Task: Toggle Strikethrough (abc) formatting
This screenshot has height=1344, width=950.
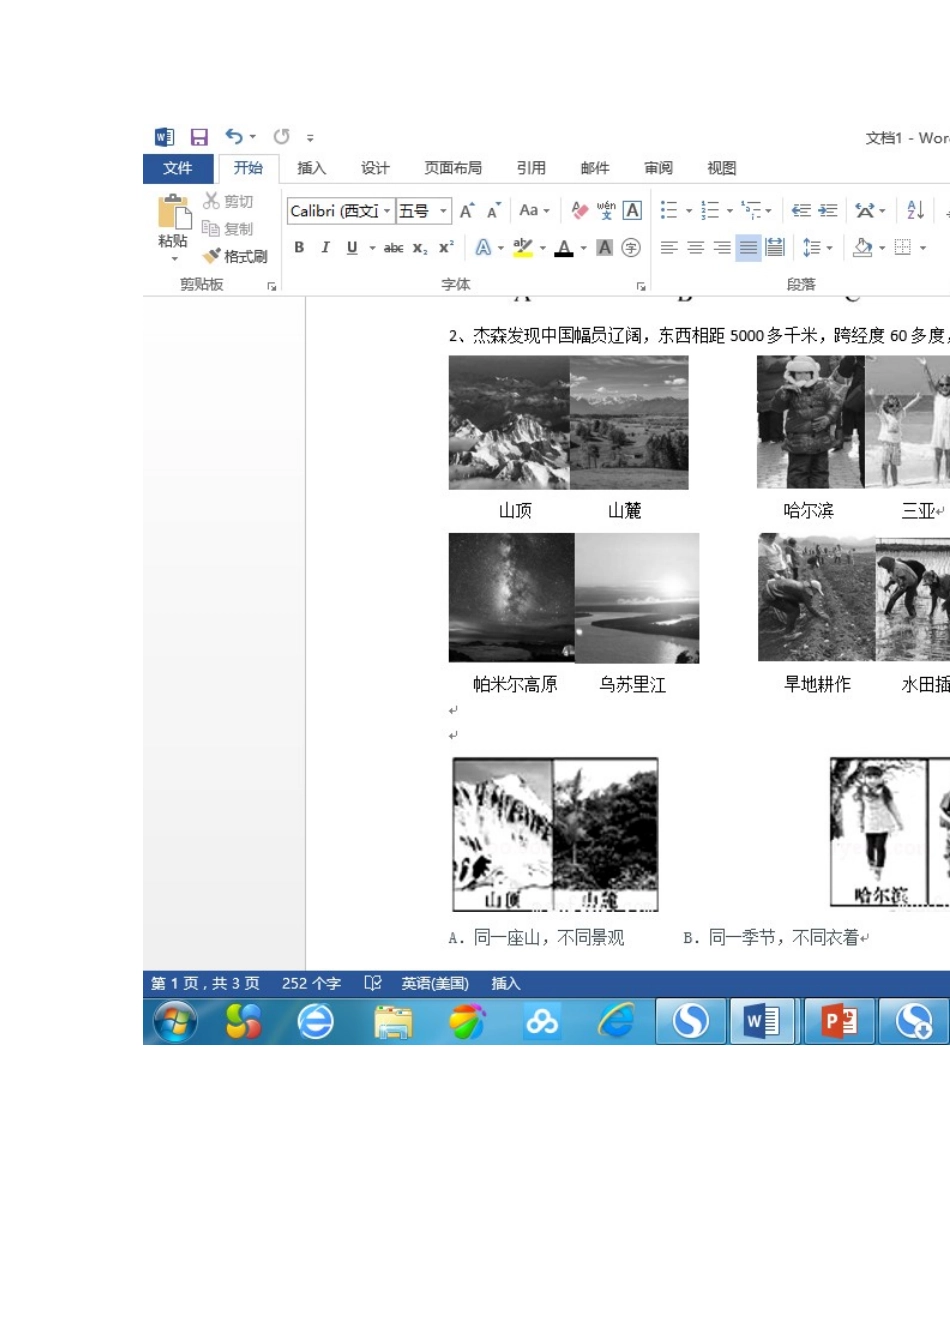Action: click(394, 248)
